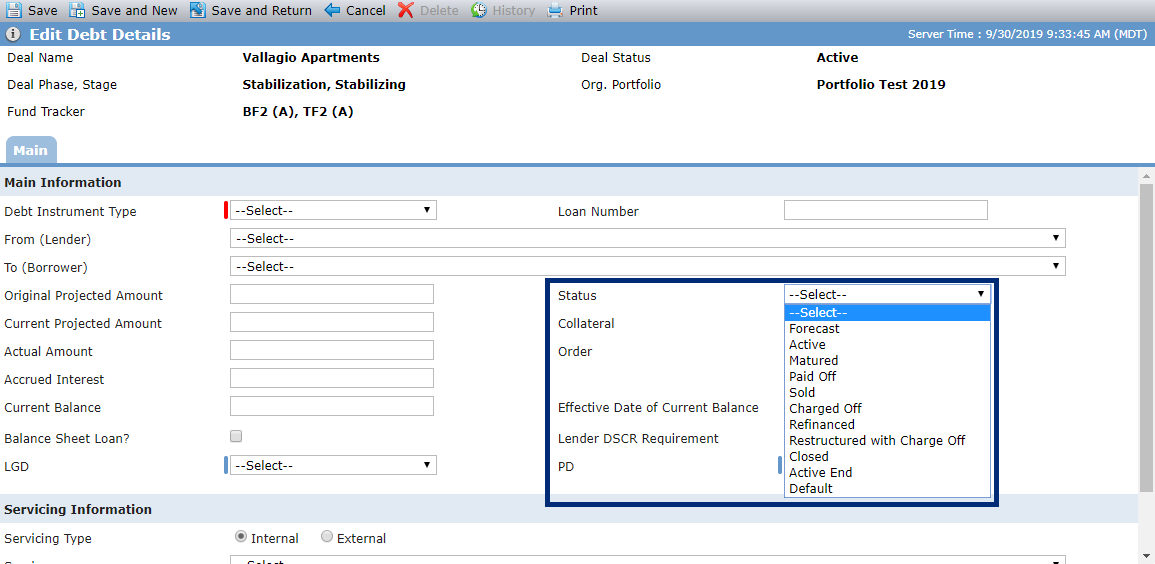Screen dimensions: 1155x564
Task: Open the From (Lender) dropdown
Action: tap(647, 238)
